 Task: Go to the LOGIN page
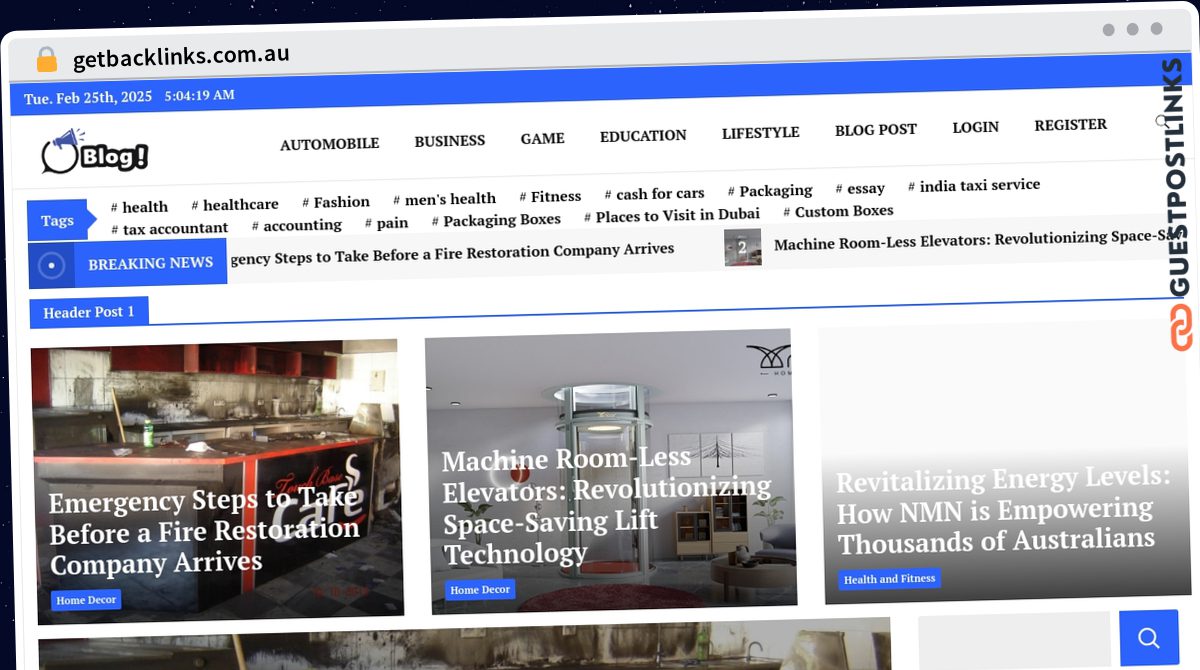tap(975, 127)
